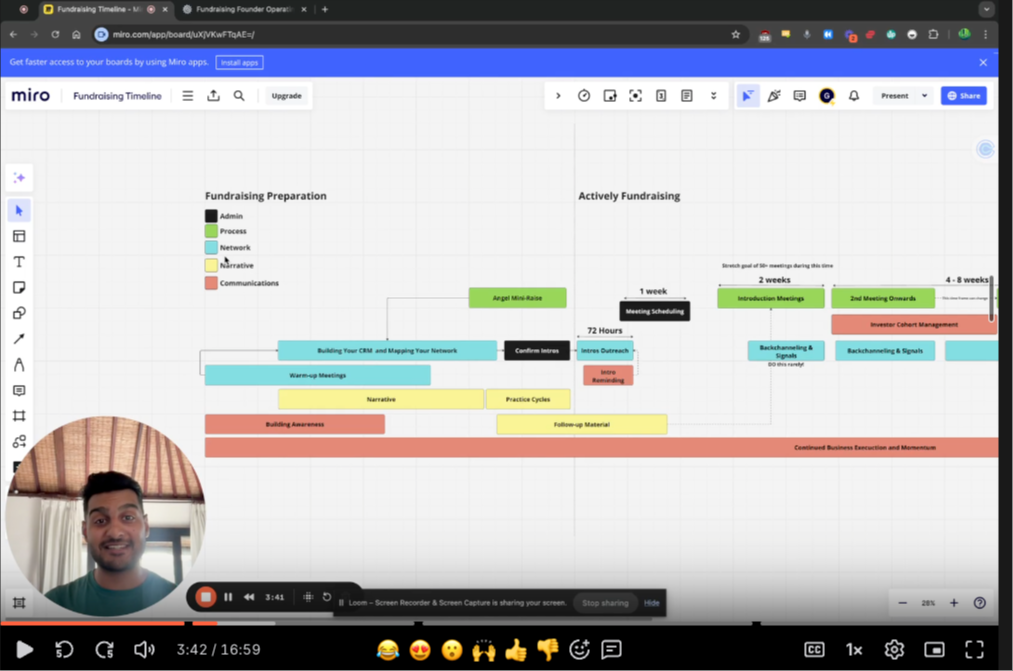Open the Timer tool
The image size is (1013, 671).
[x=584, y=96]
